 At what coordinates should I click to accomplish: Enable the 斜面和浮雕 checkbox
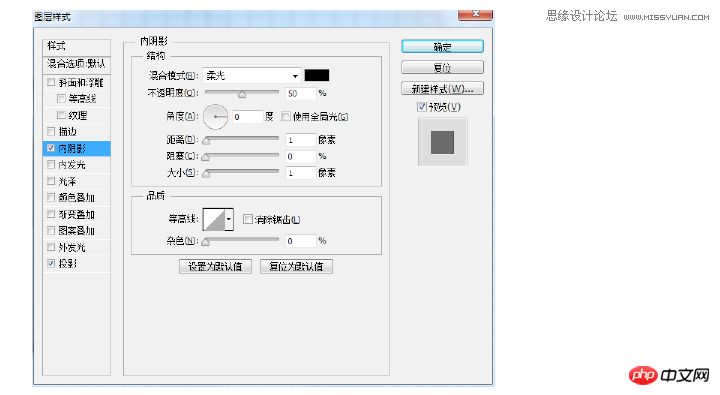[51, 82]
